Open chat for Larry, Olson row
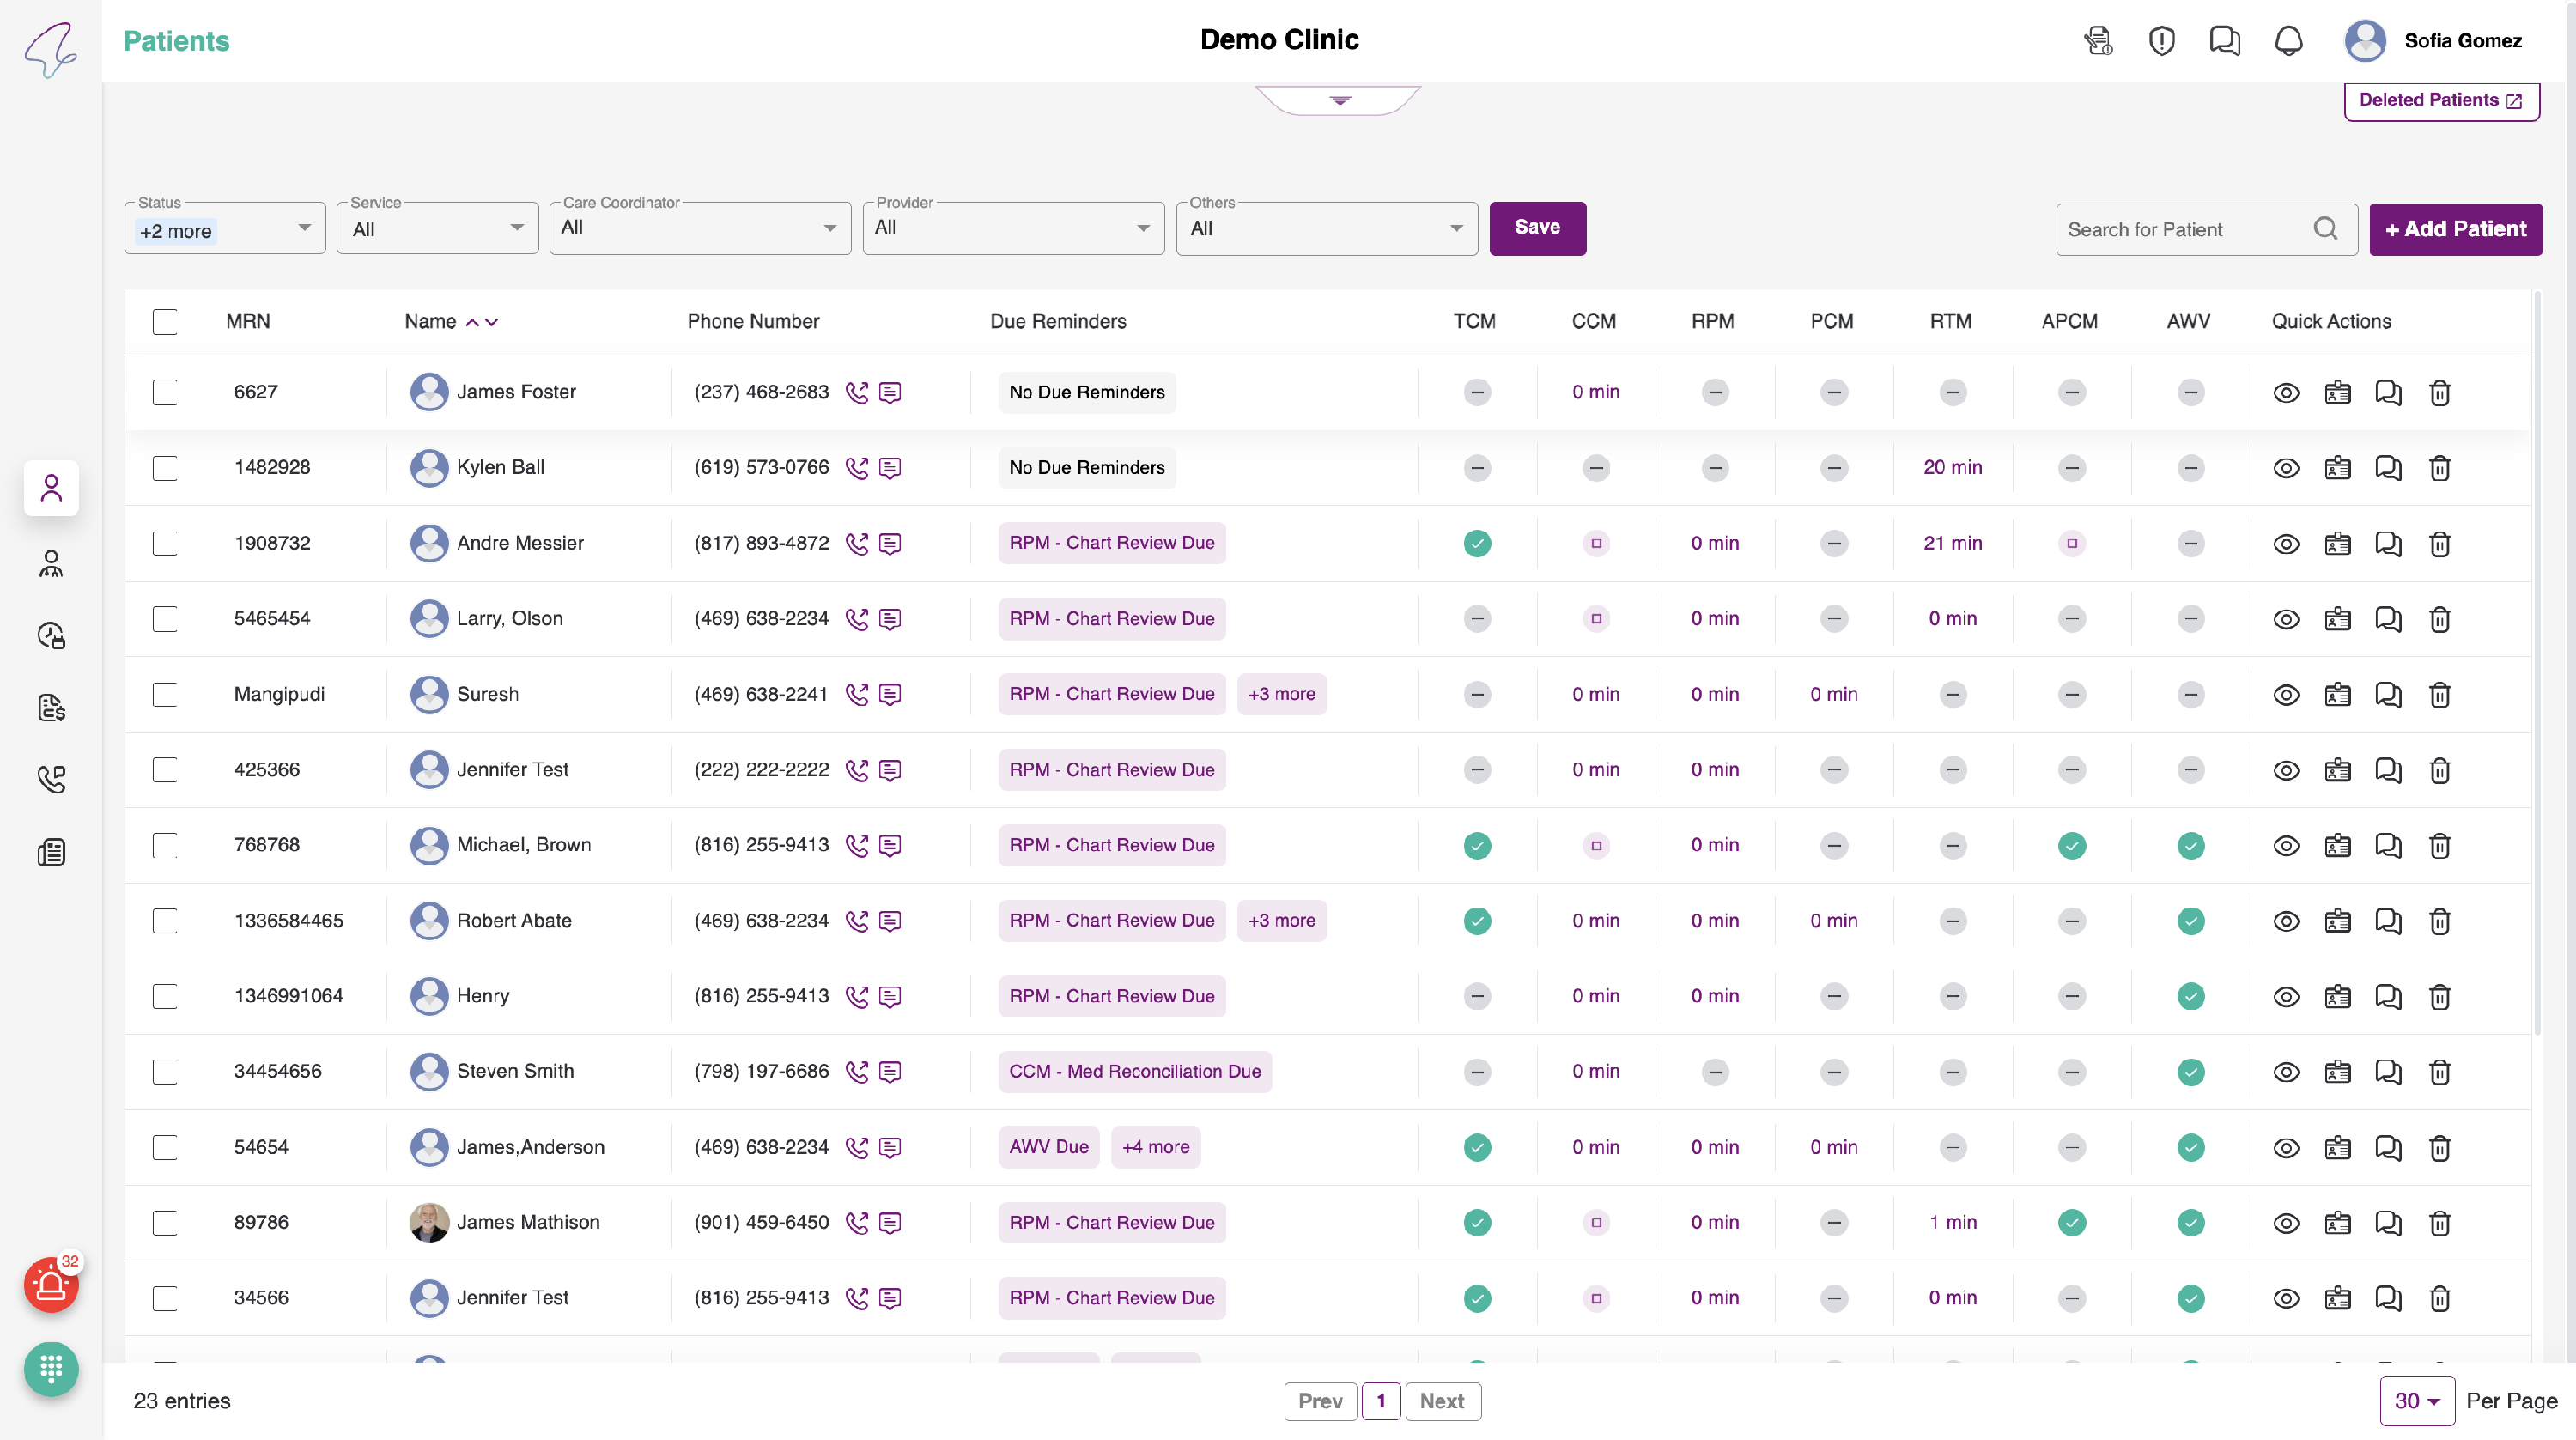This screenshot has width=2576, height=1440. click(x=2388, y=619)
